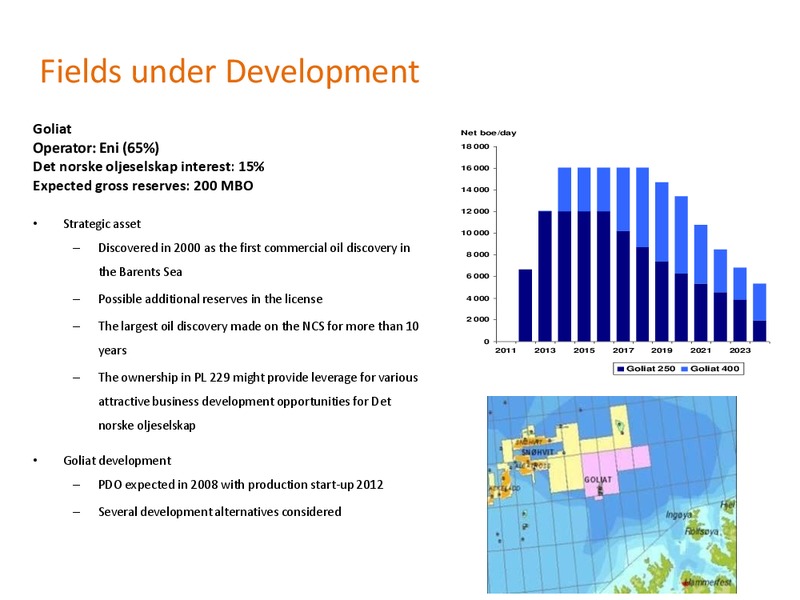The image size is (800, 600).
Task: Click the 'Goliat 250' legend label
Action: (651, 369)
